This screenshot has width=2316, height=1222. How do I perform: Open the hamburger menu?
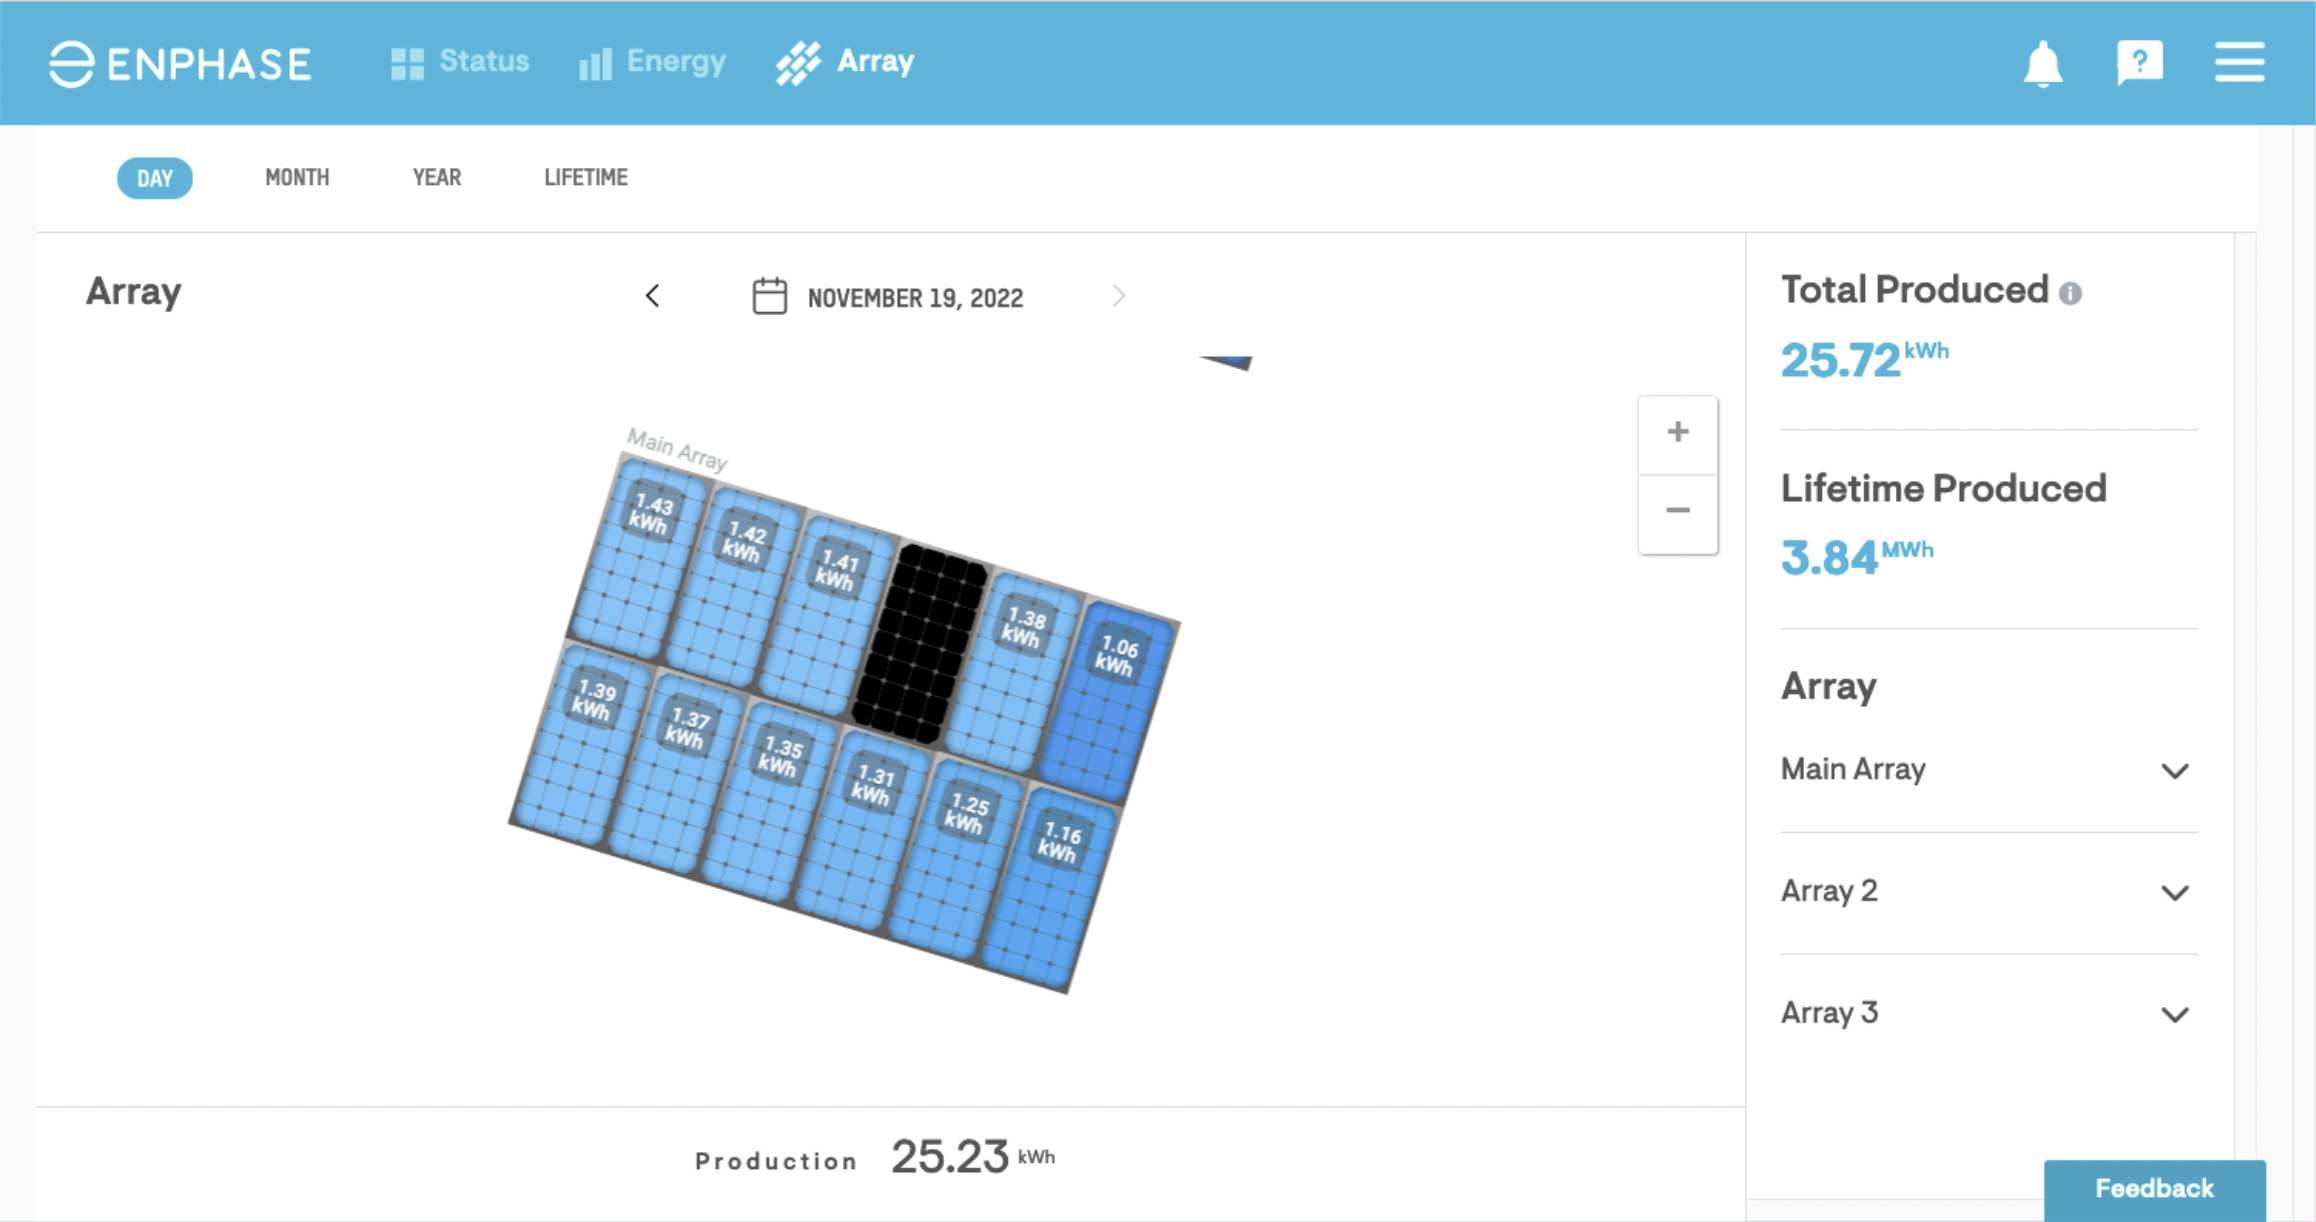pos(2239,63)
